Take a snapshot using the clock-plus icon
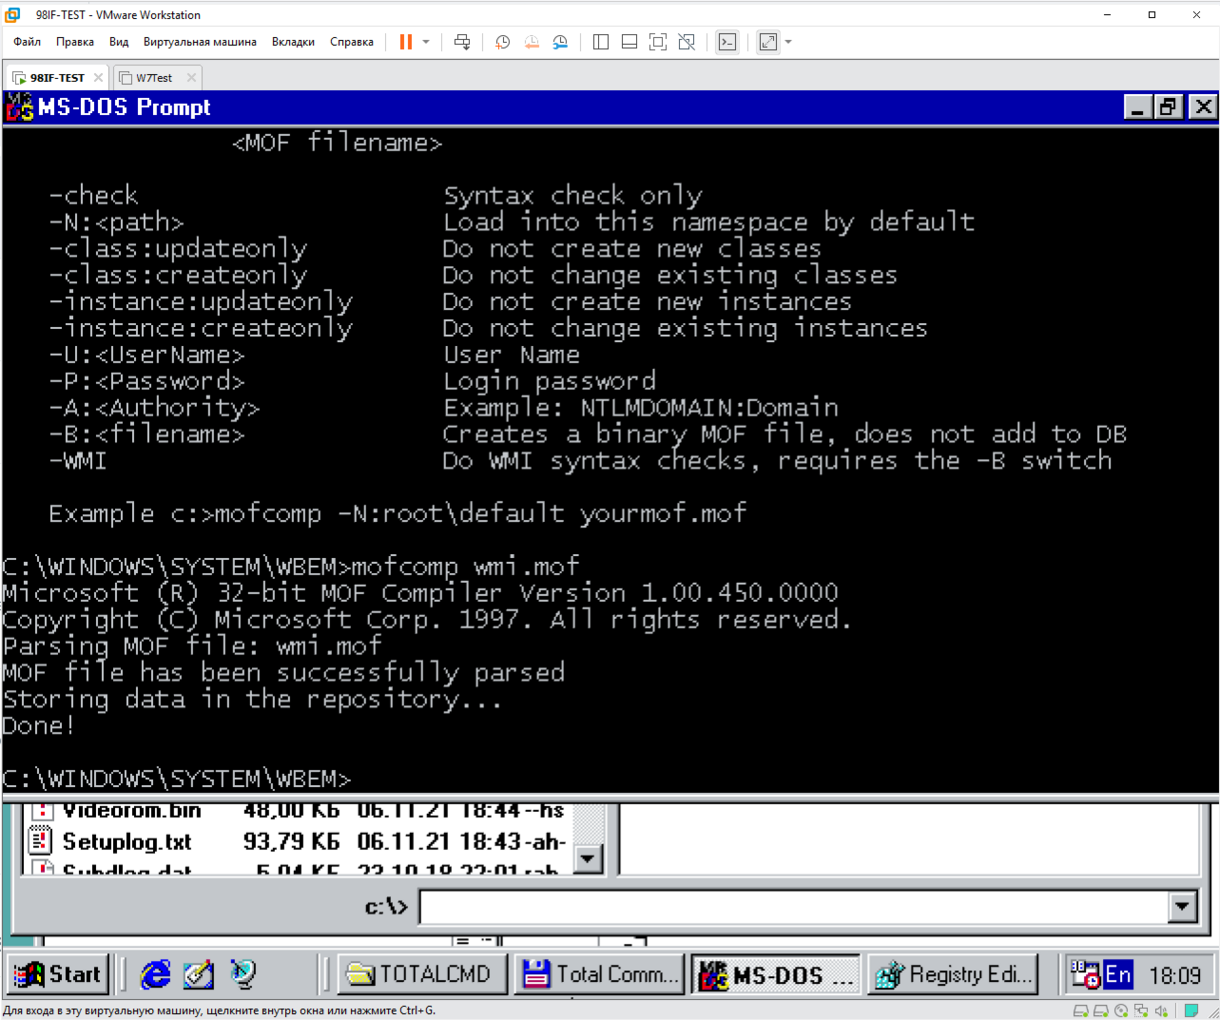The height and width of the screenshot is (1020, 1220). (502, 42)
